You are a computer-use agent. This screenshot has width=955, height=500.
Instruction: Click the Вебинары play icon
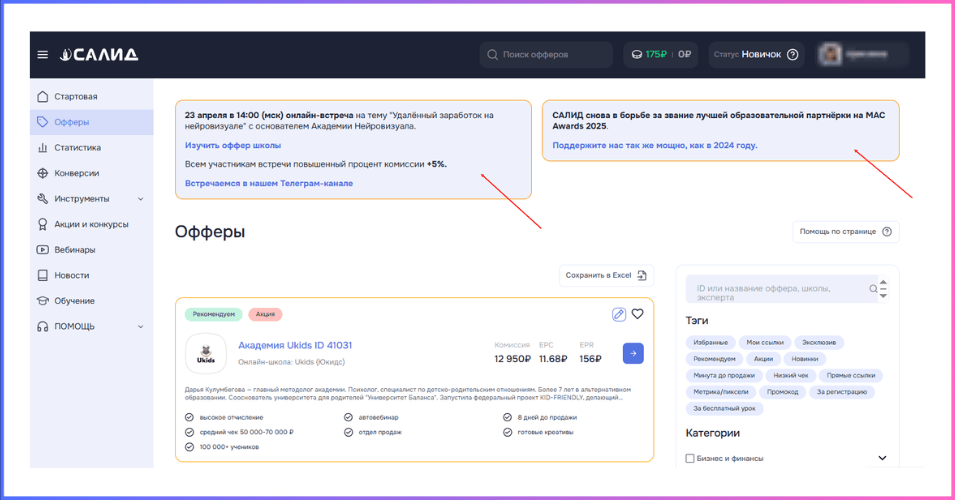[43, 250]
